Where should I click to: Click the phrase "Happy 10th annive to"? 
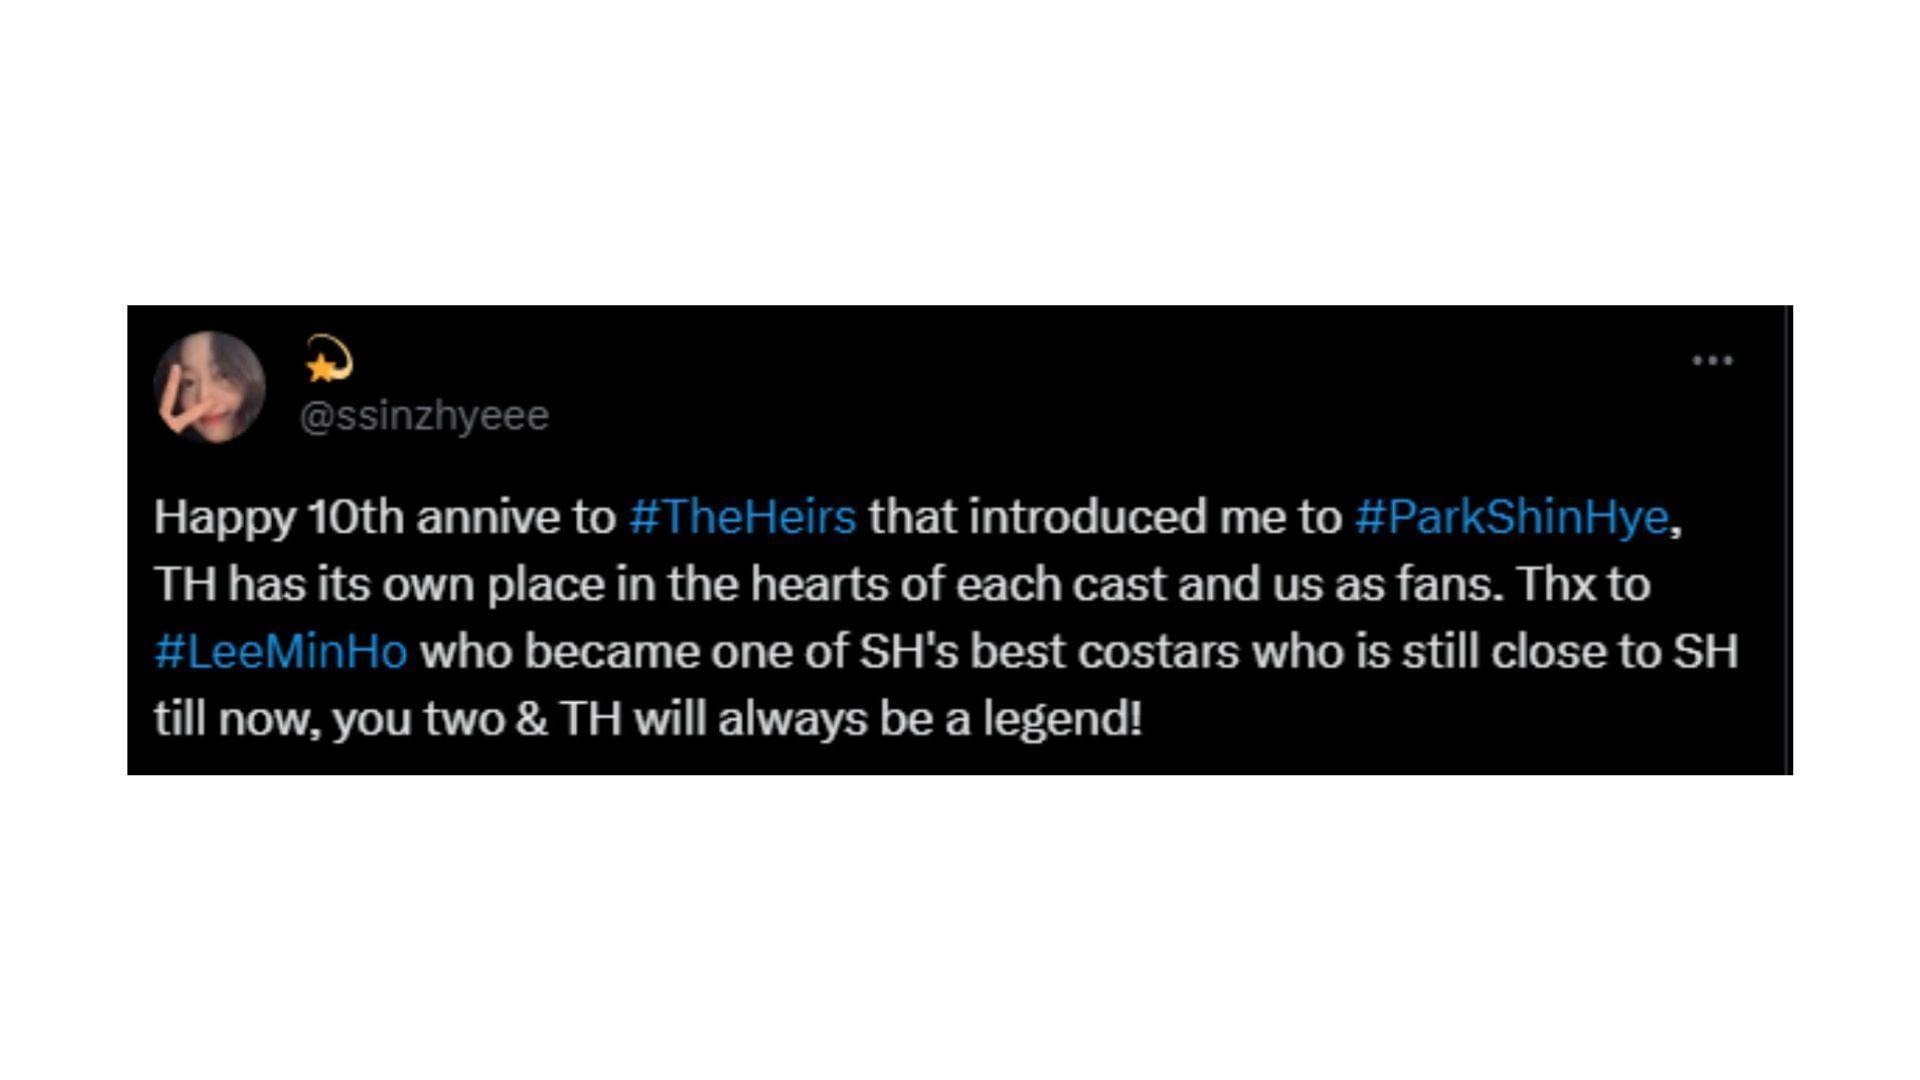(x=384, y=517)
